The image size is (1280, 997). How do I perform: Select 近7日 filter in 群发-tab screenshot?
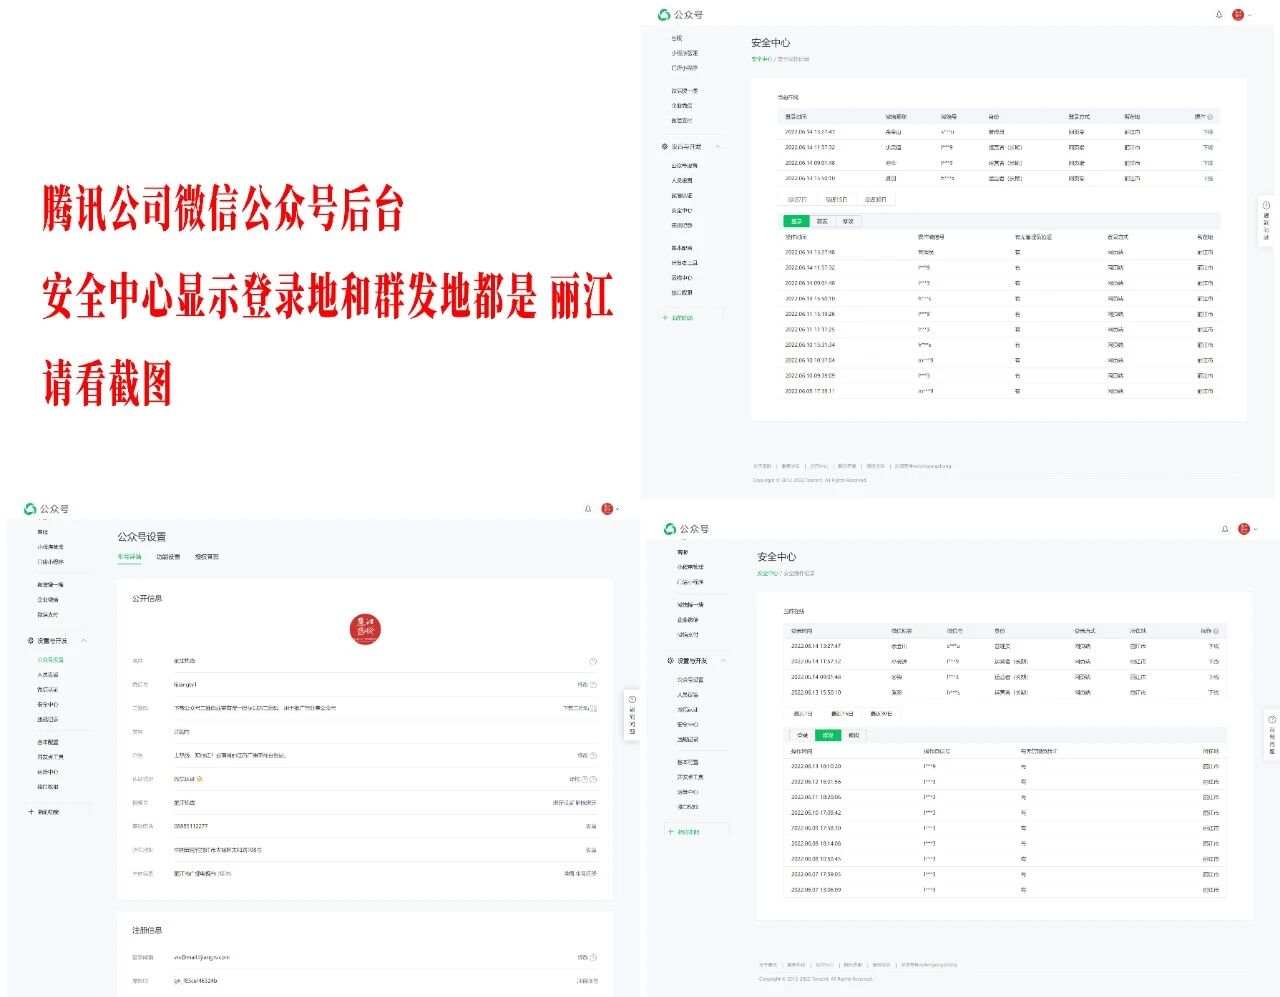click(803, 714)
